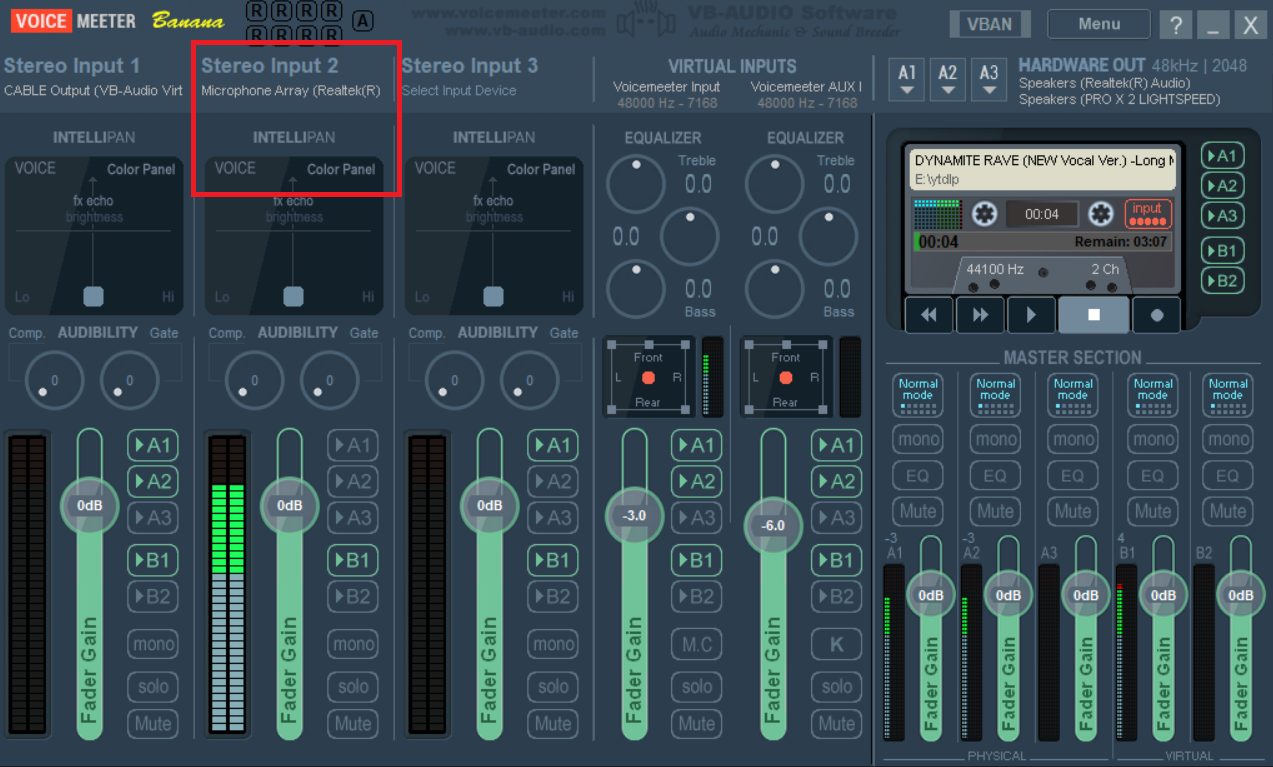Set the B1 master bus to mono
This screenshot has width=1273, height=767.
pyautogui.click(x=1152, y=439)
